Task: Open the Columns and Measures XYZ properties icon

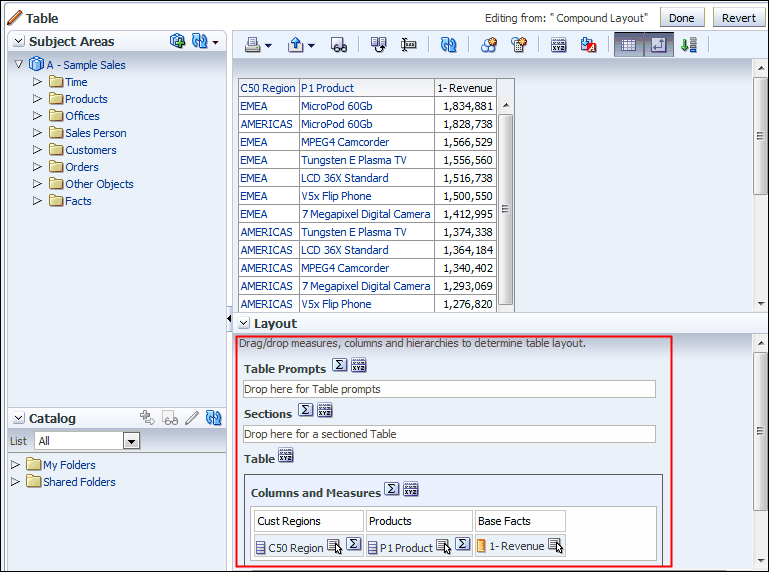Action: pyautogui.click(x=410, y=489)
